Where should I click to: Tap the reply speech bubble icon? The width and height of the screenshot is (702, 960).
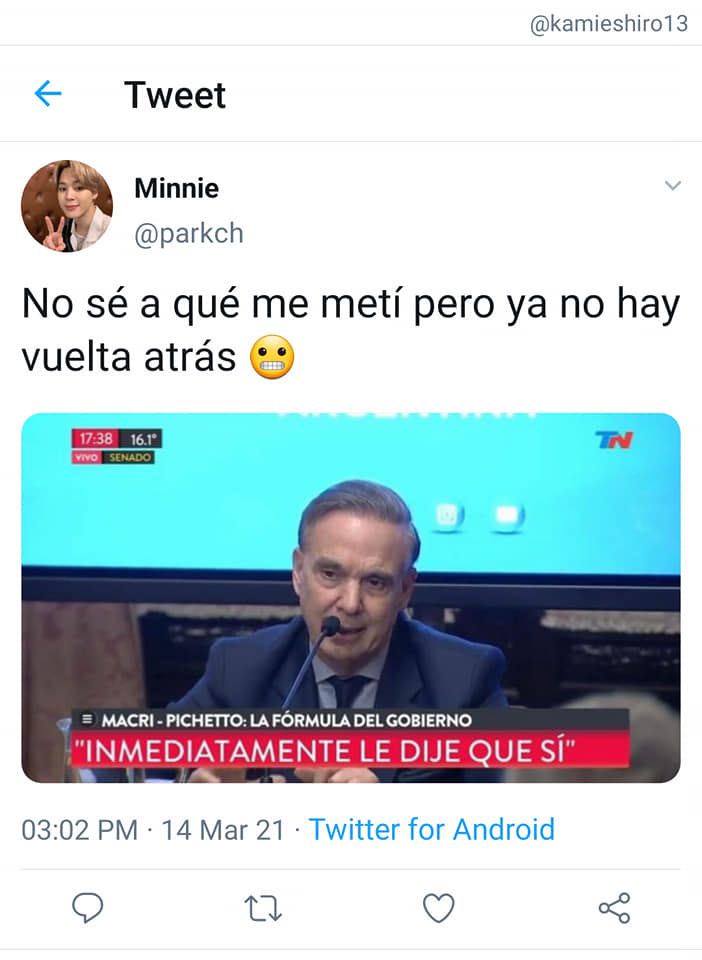88,907
